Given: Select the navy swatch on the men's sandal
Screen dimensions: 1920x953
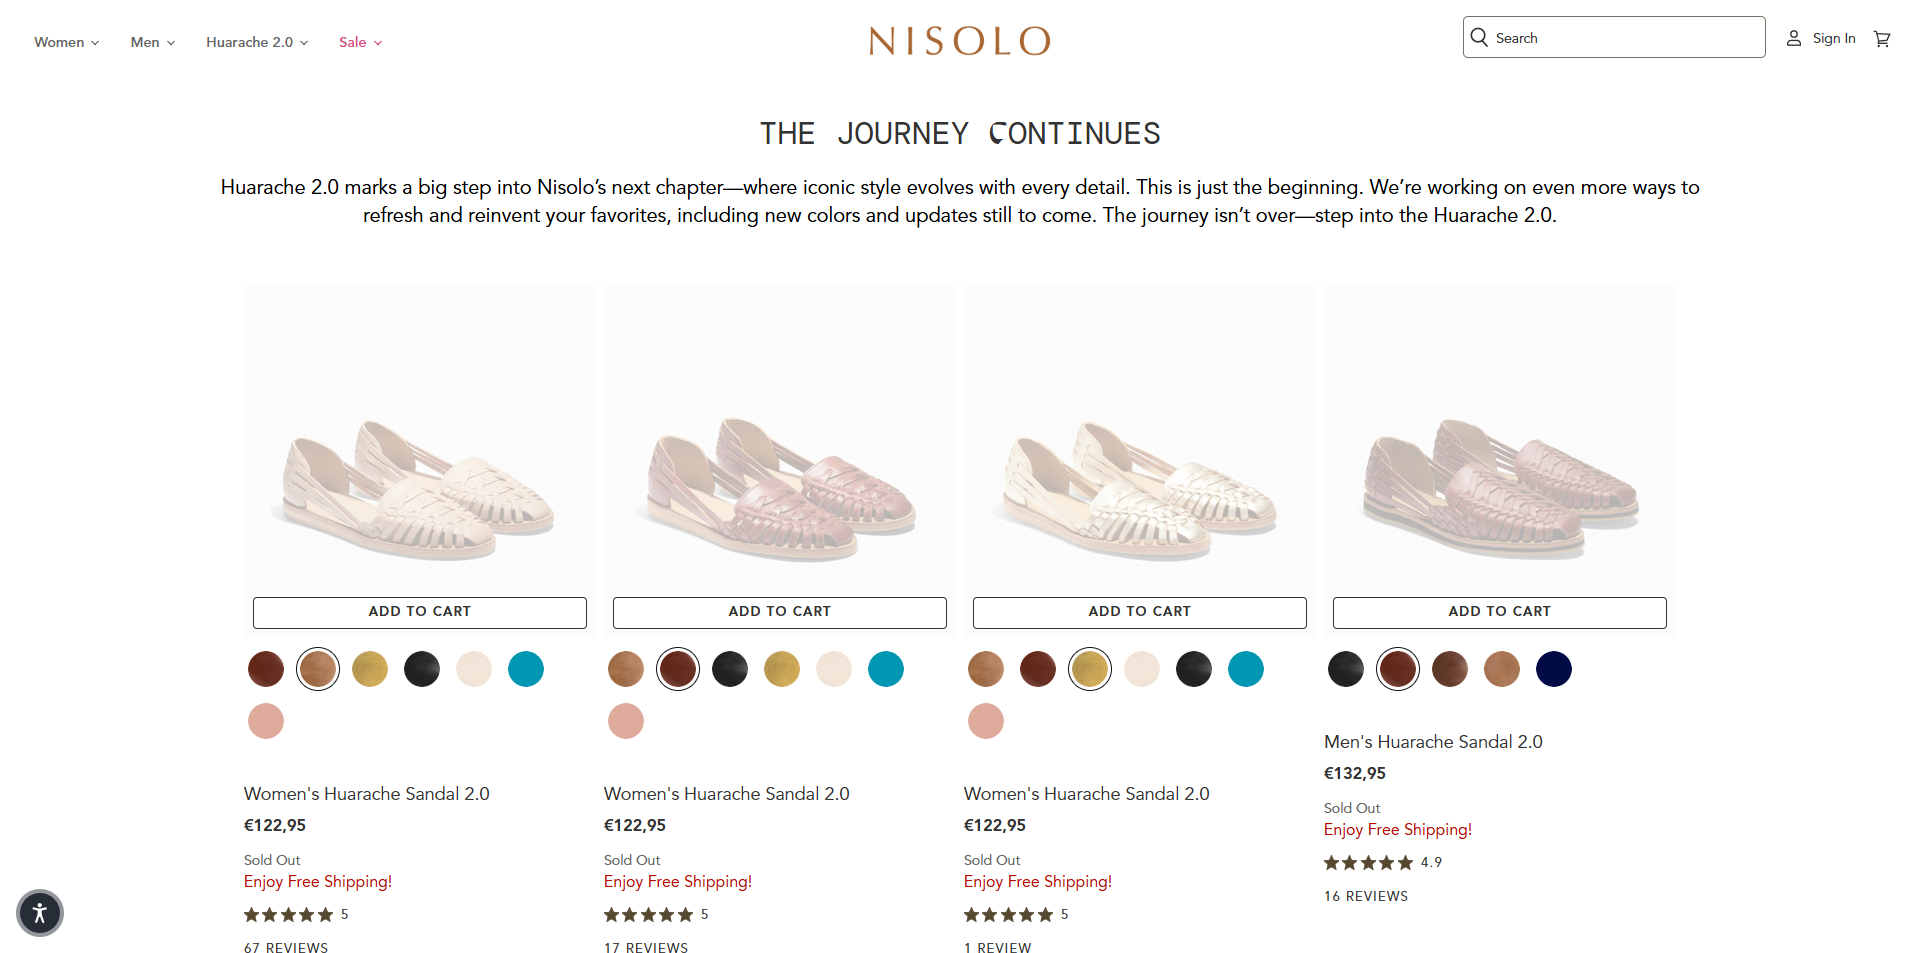Looking at the screenshot, I should click(x=1553, y=669).
